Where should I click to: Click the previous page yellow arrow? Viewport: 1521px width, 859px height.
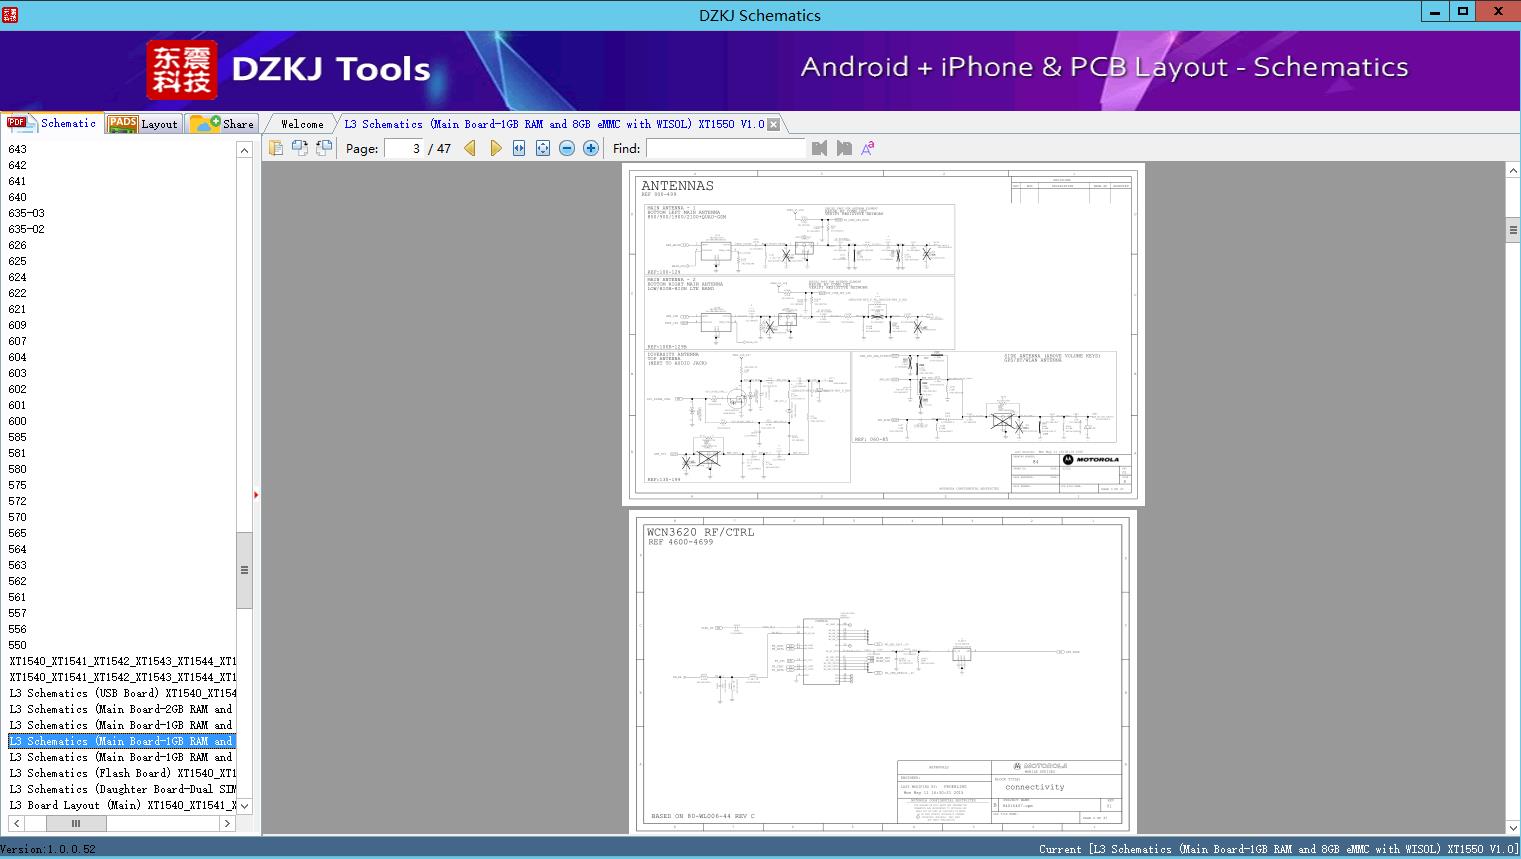470,148
